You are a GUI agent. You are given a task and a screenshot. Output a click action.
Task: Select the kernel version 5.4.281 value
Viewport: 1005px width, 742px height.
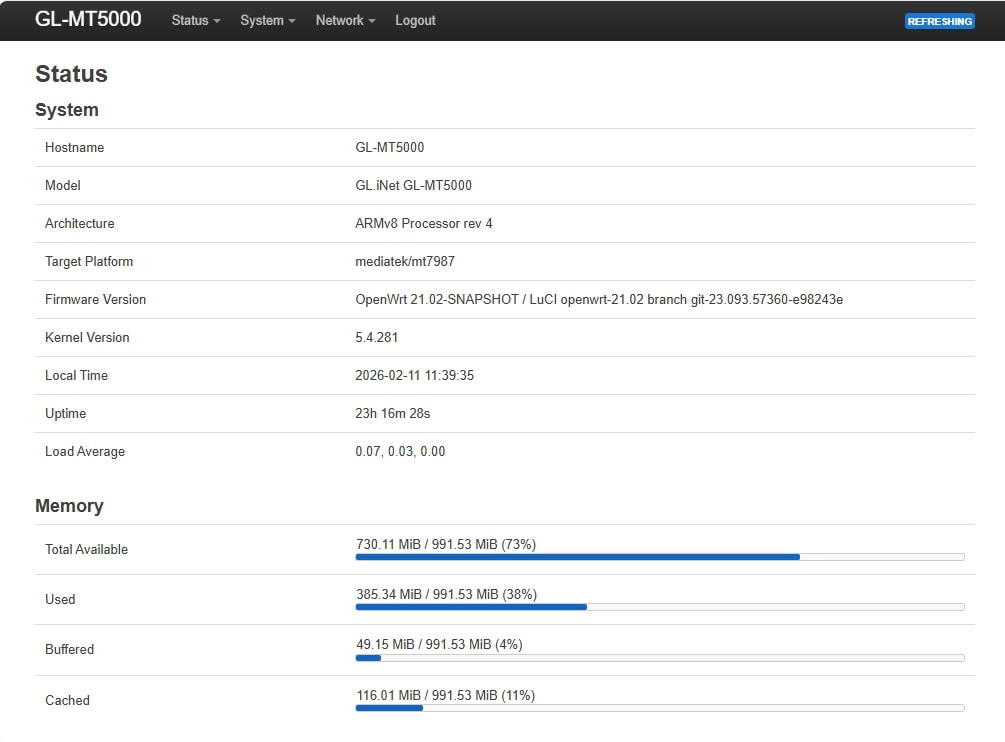point(376,337)
